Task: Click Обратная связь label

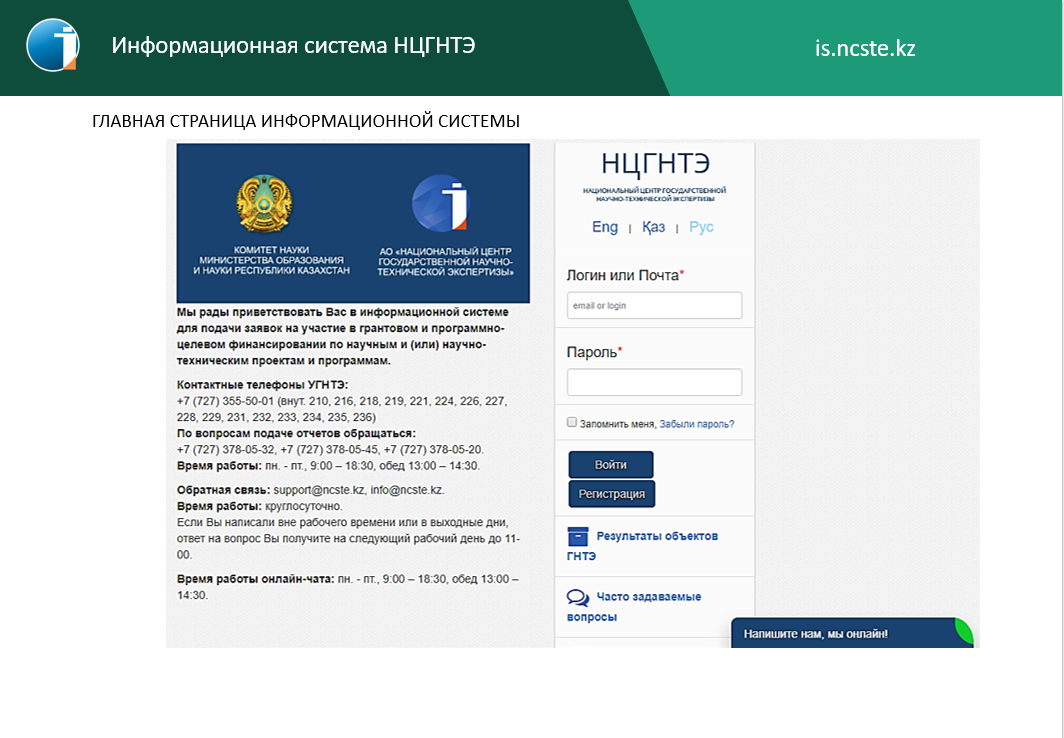Action: pos(223,490)
